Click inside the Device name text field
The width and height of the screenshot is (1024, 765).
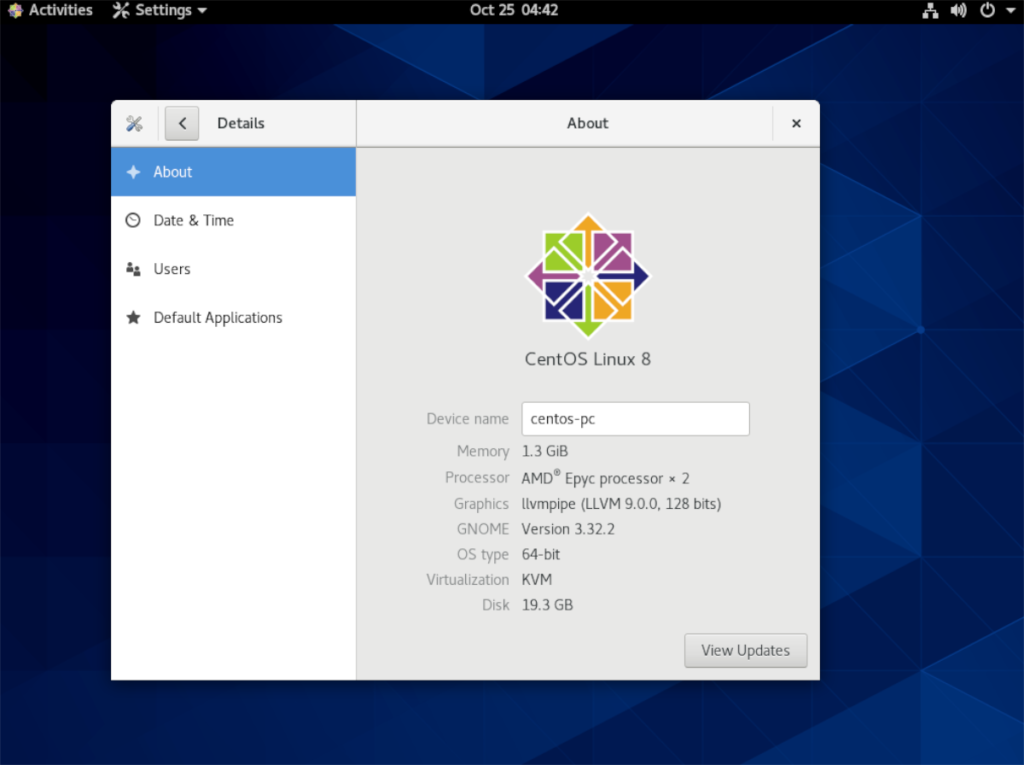(635, 418)
